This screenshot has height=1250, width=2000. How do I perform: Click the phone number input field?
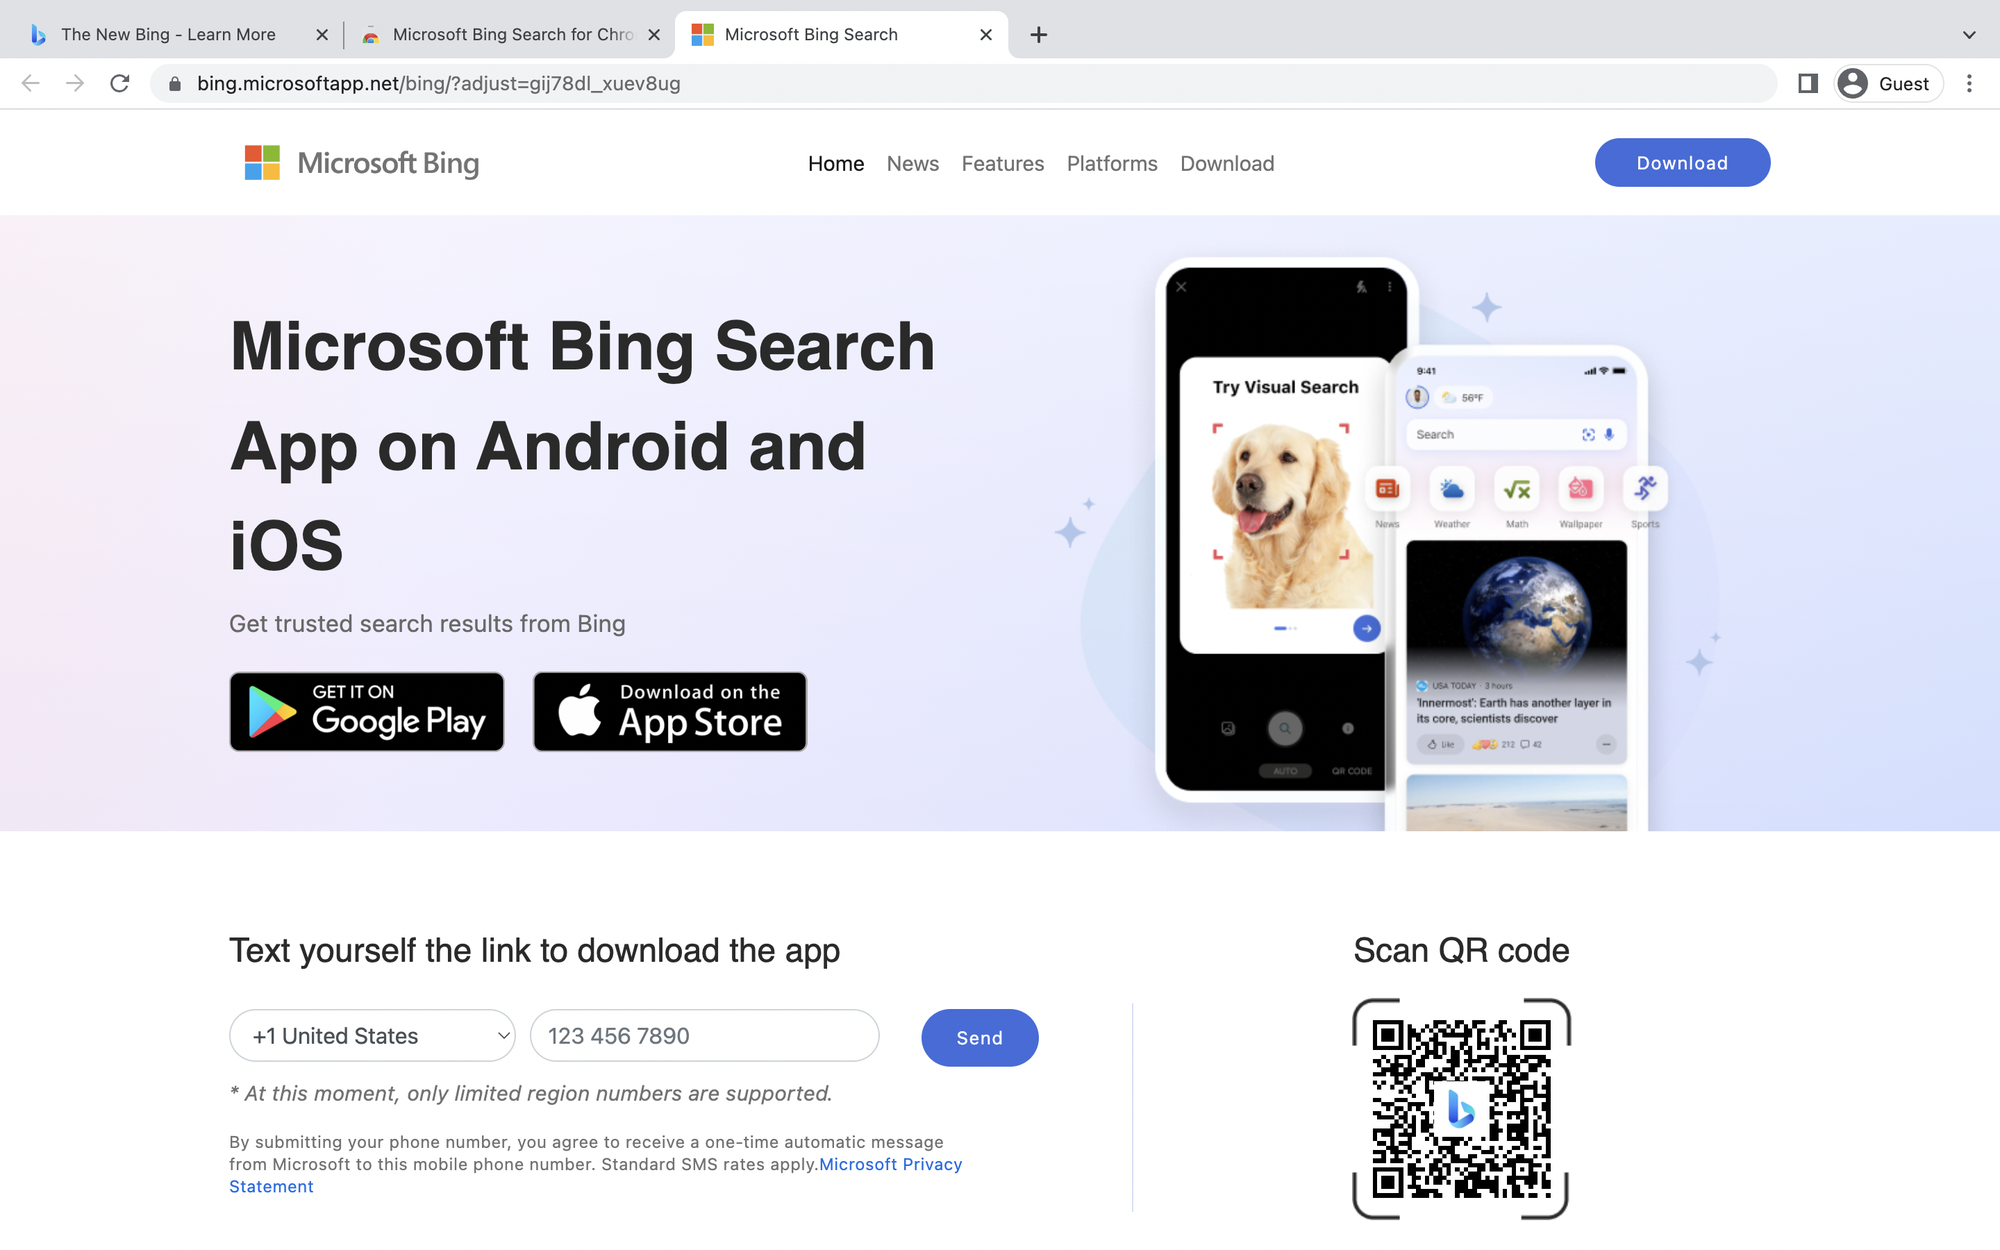pos(706,1034)
